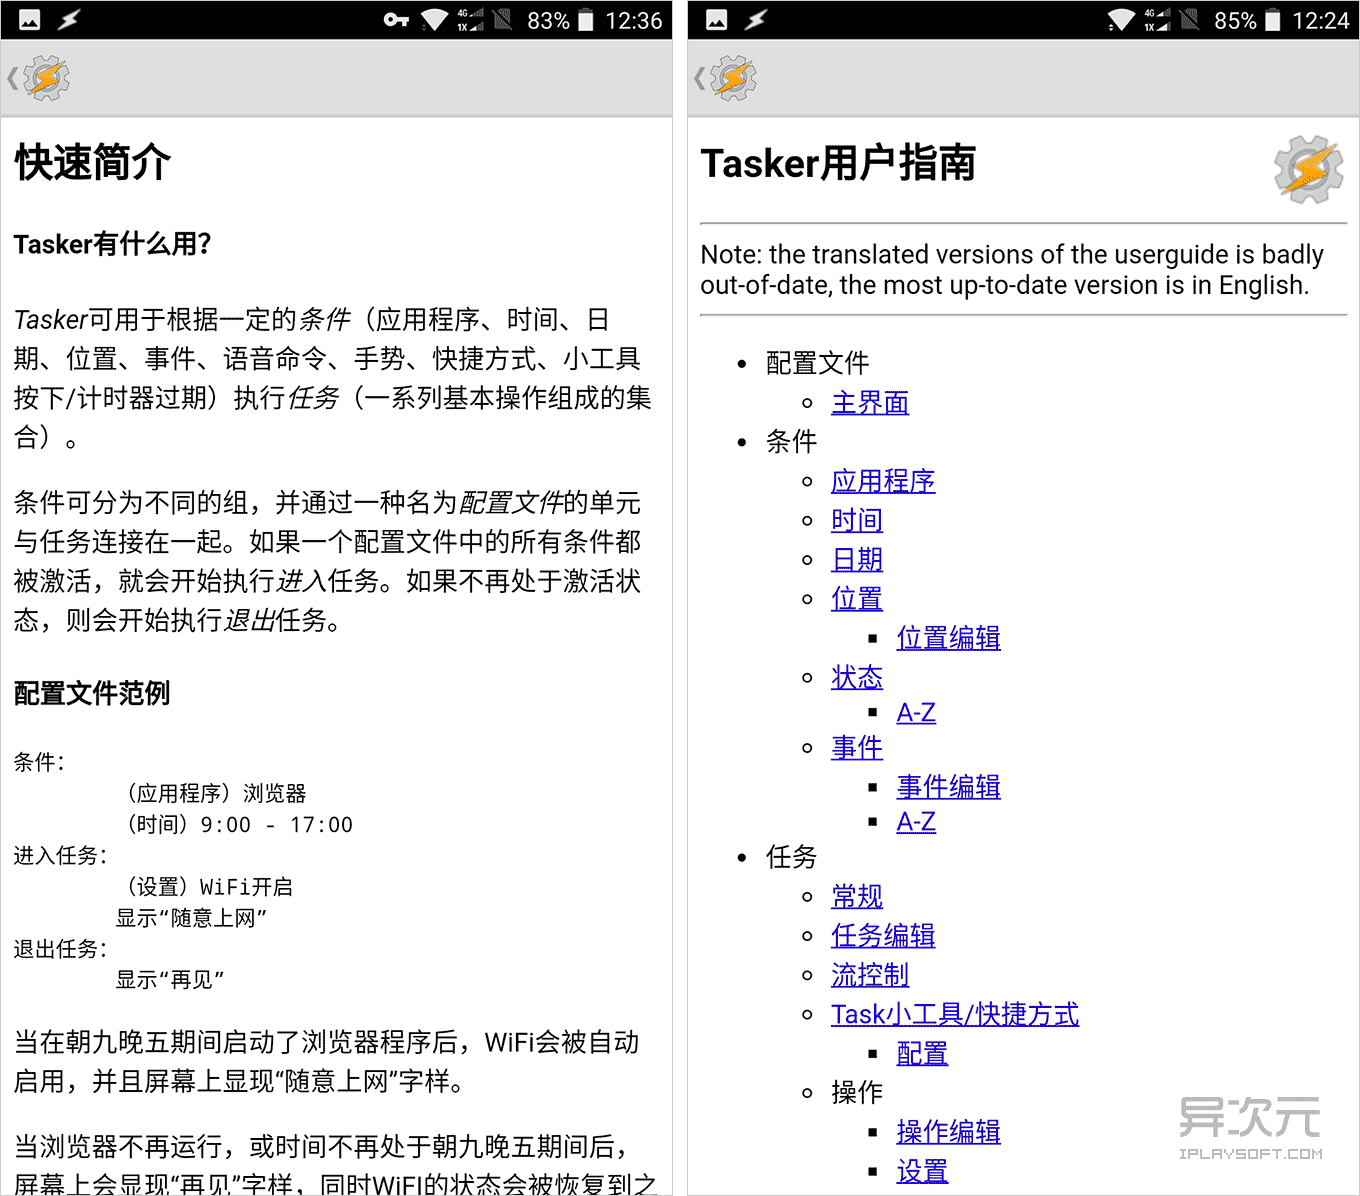Click the 状态 link
This screenshot has width=1360, height=1196.
pos(856,677)
